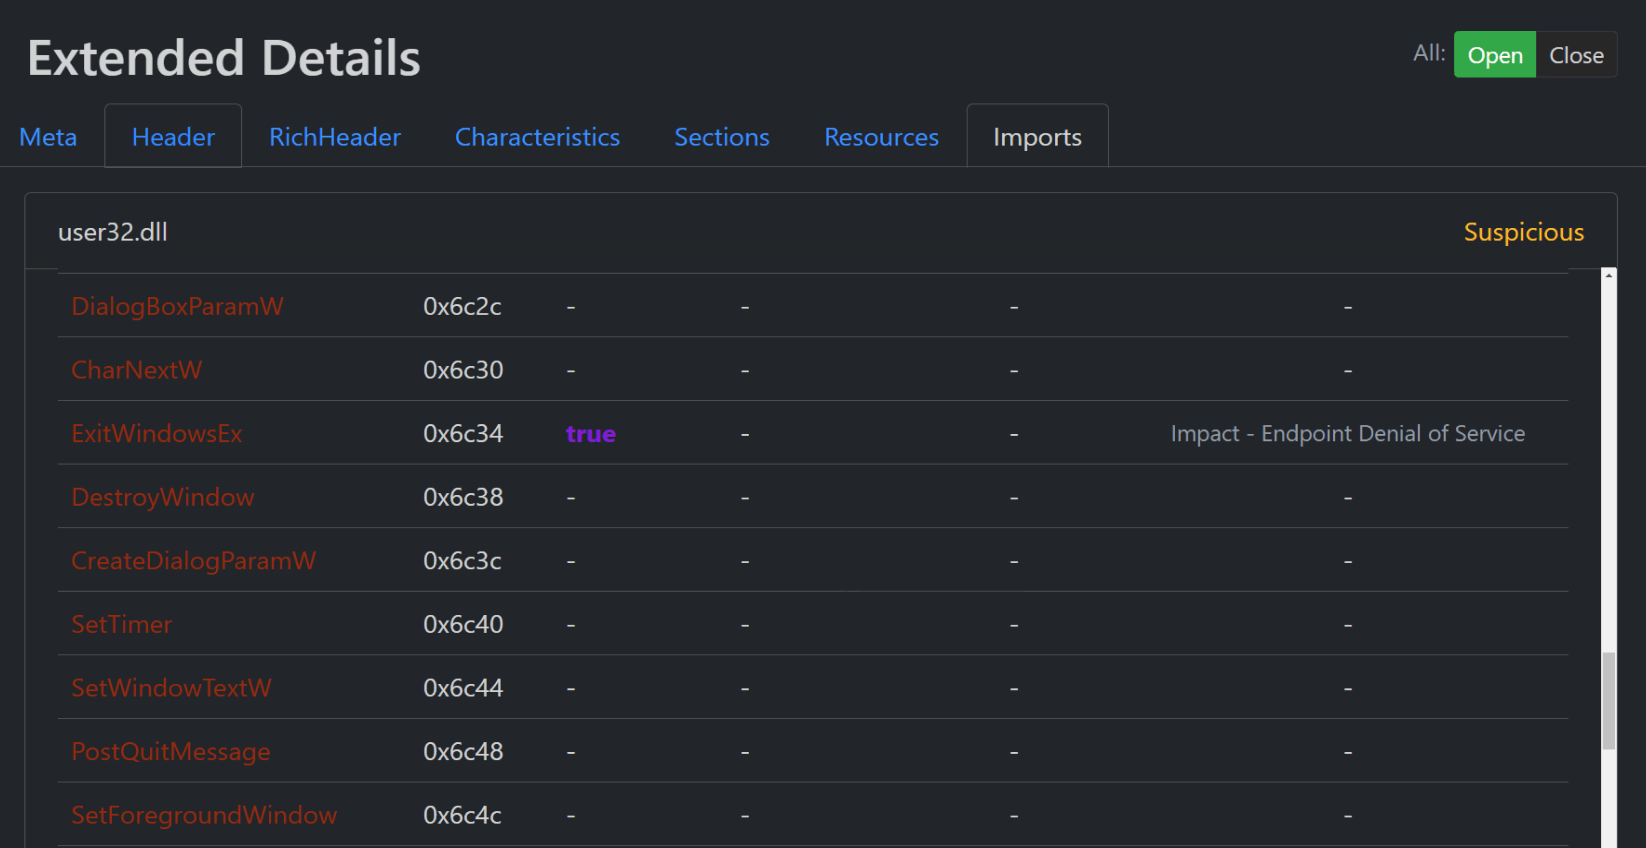Select the SetTimer import name
Image resolution: width=1646 pixels, height=848 pixels.
click(x=122, y=624)
